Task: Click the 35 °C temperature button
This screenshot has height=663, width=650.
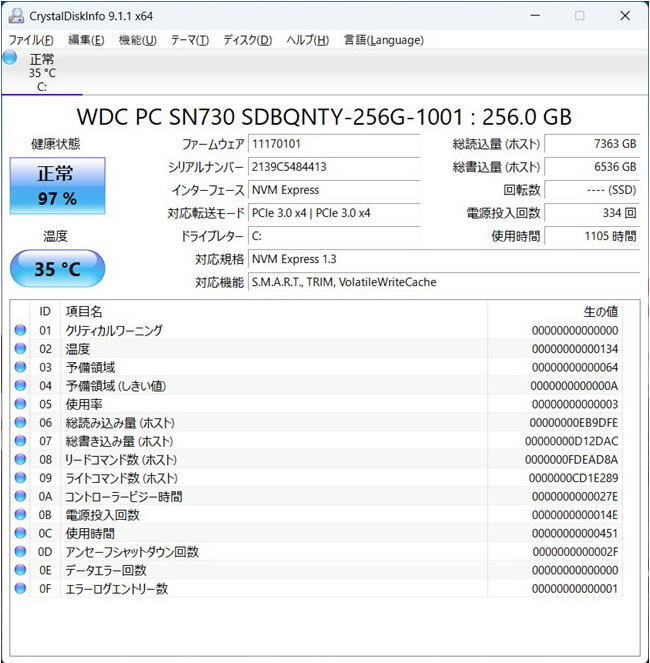Action: (58, 269)
